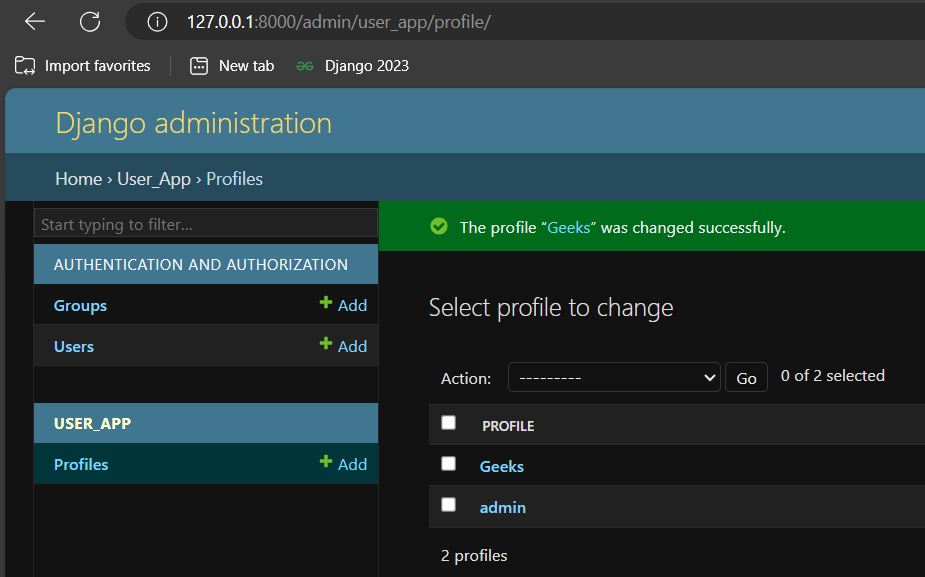Check the box for Geeks profile
Screen dimensions: 925x577
(x=448, y=464)
